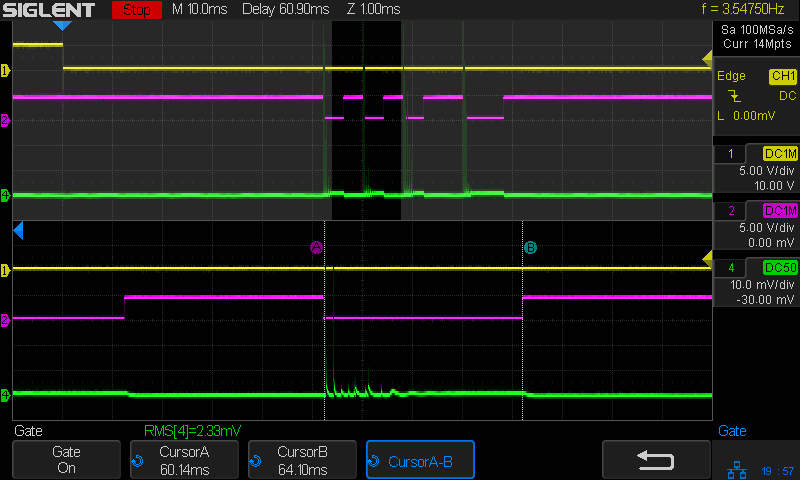The width and height of the screenshot is (800, 480).
Task: Toggle the Gate On softkey
Action: (66, 459)
